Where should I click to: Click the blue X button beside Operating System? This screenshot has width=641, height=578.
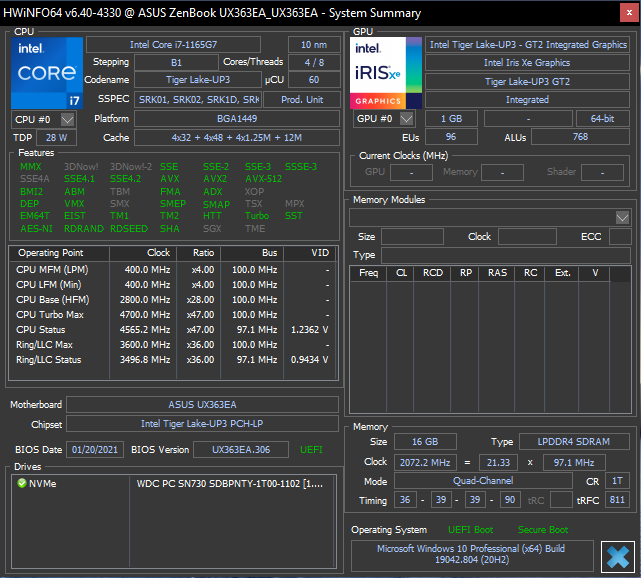[x=617, y=556]
